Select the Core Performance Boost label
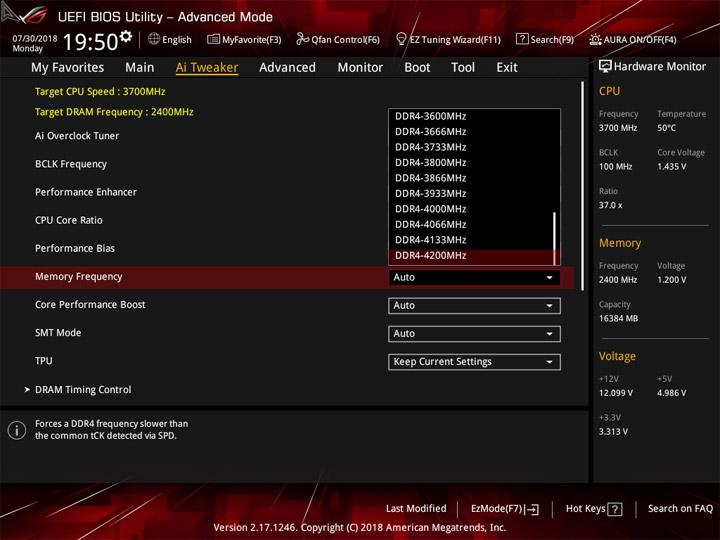Viewport: 720px width, 540px height. [90, 304]
